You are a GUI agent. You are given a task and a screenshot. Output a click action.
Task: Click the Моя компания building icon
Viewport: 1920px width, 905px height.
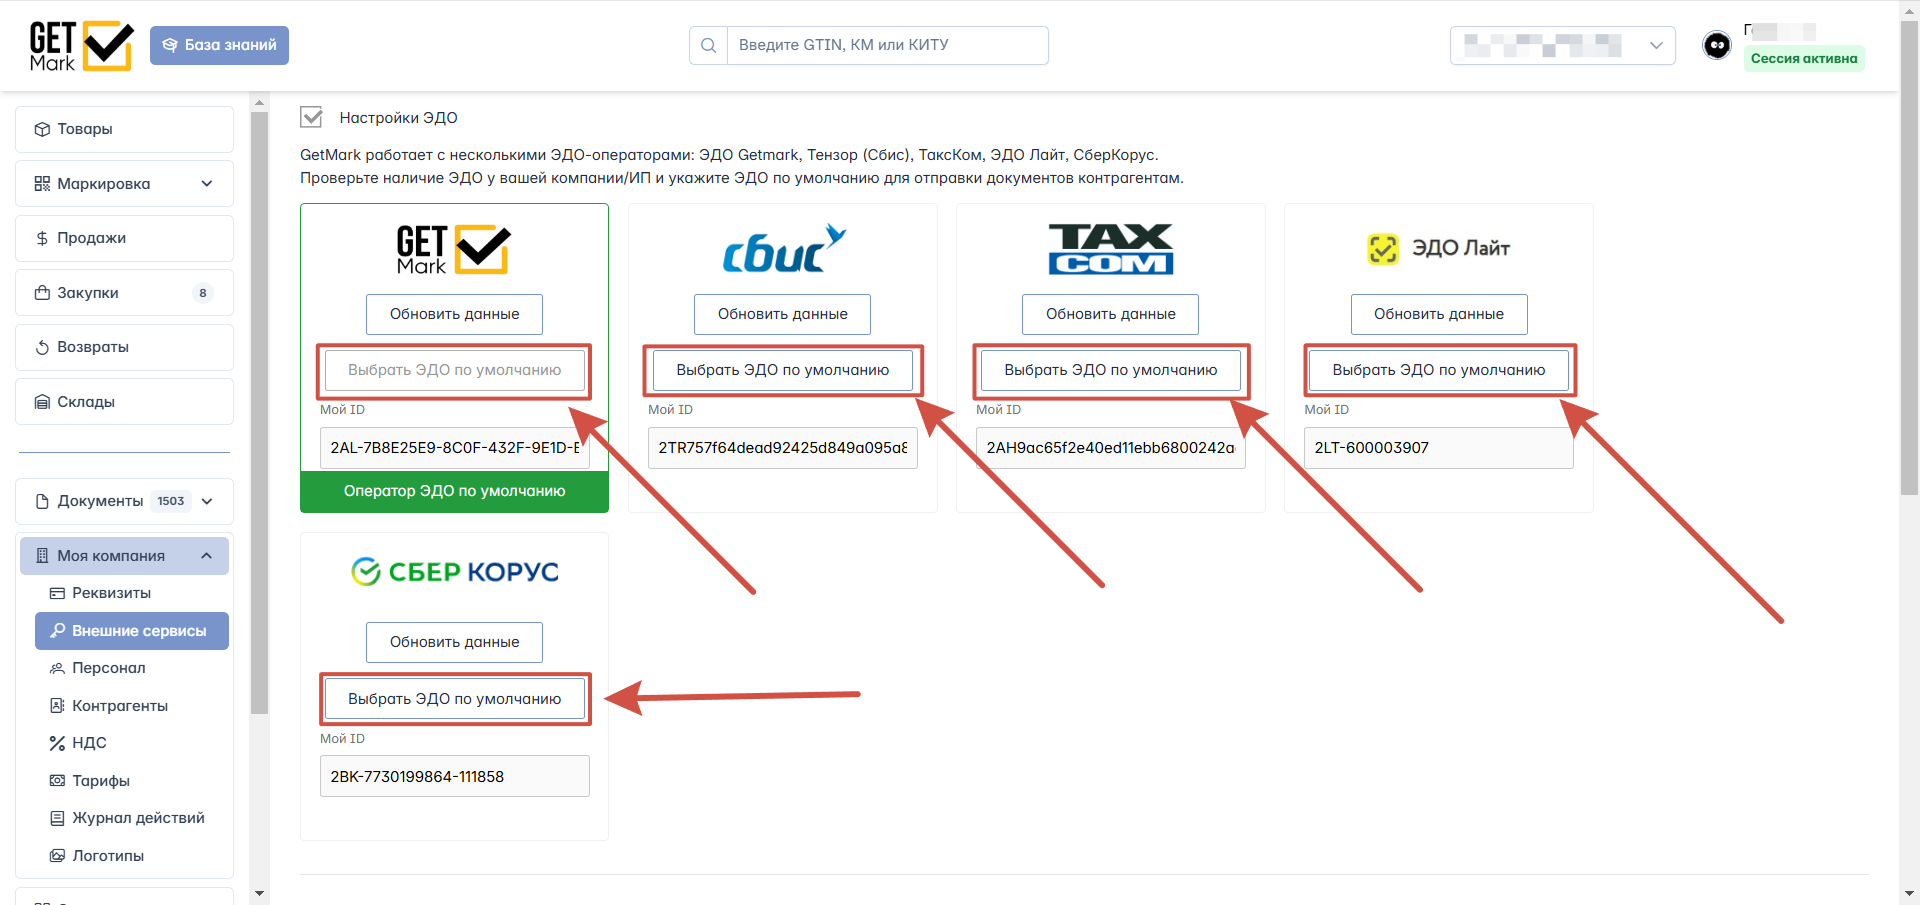pos(42,555)
